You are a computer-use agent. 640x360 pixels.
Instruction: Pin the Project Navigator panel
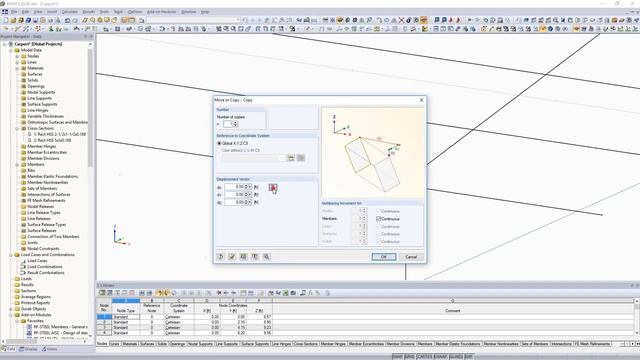pyautogui.click(x=85, y=36)
